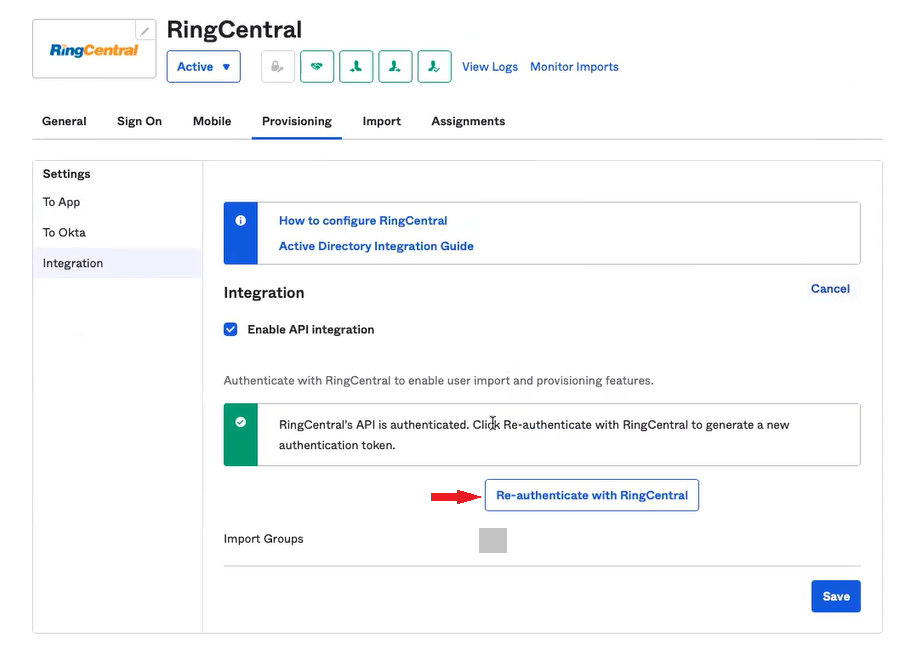900x645 pixels.
Task: Switch to the Sign On tab
Action: pos(139,121)
